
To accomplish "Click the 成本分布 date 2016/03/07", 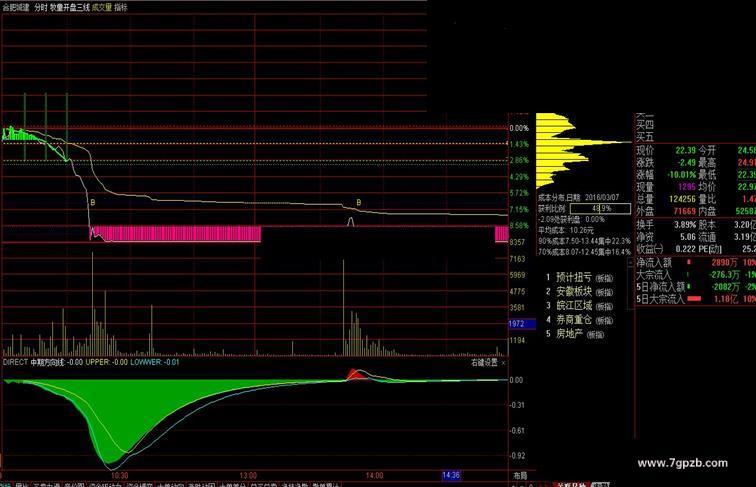I will coord(602,198).
